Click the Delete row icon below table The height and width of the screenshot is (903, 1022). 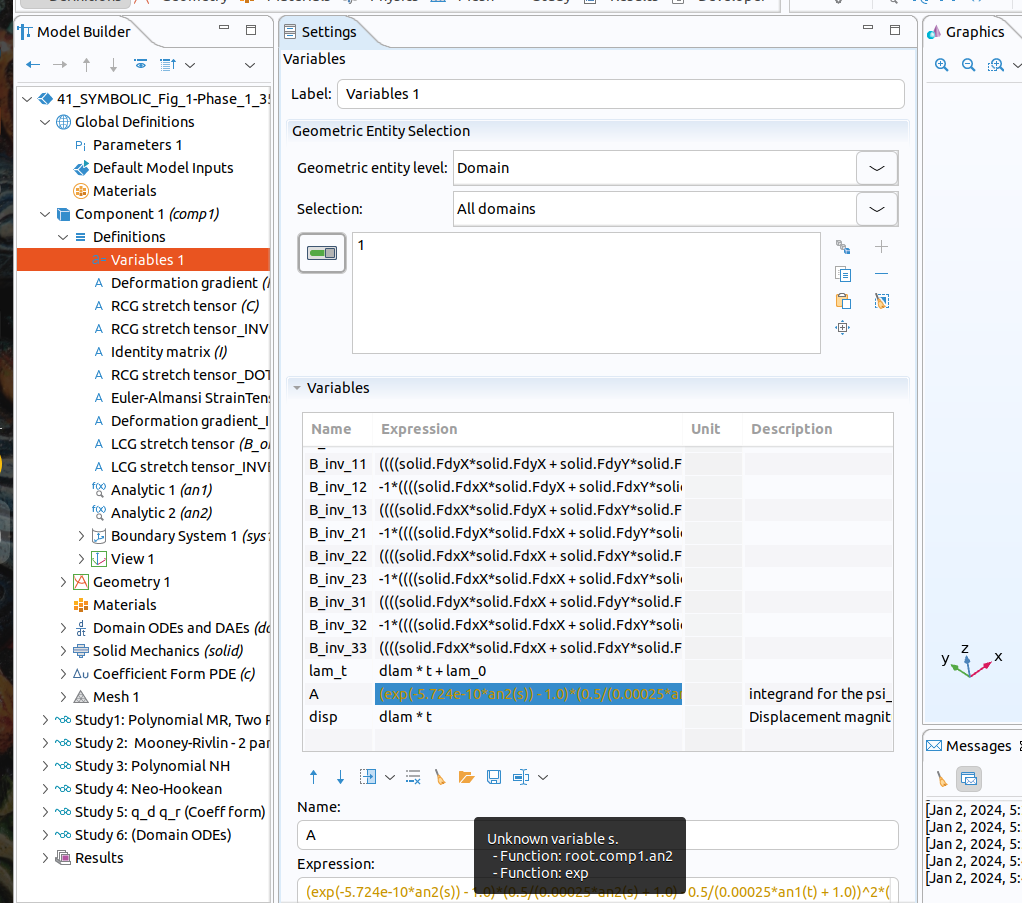pos(413,777)
